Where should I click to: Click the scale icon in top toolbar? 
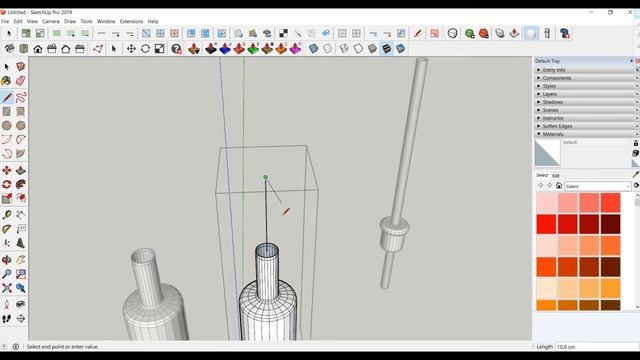pyautogui.click(x=159, y=49)
